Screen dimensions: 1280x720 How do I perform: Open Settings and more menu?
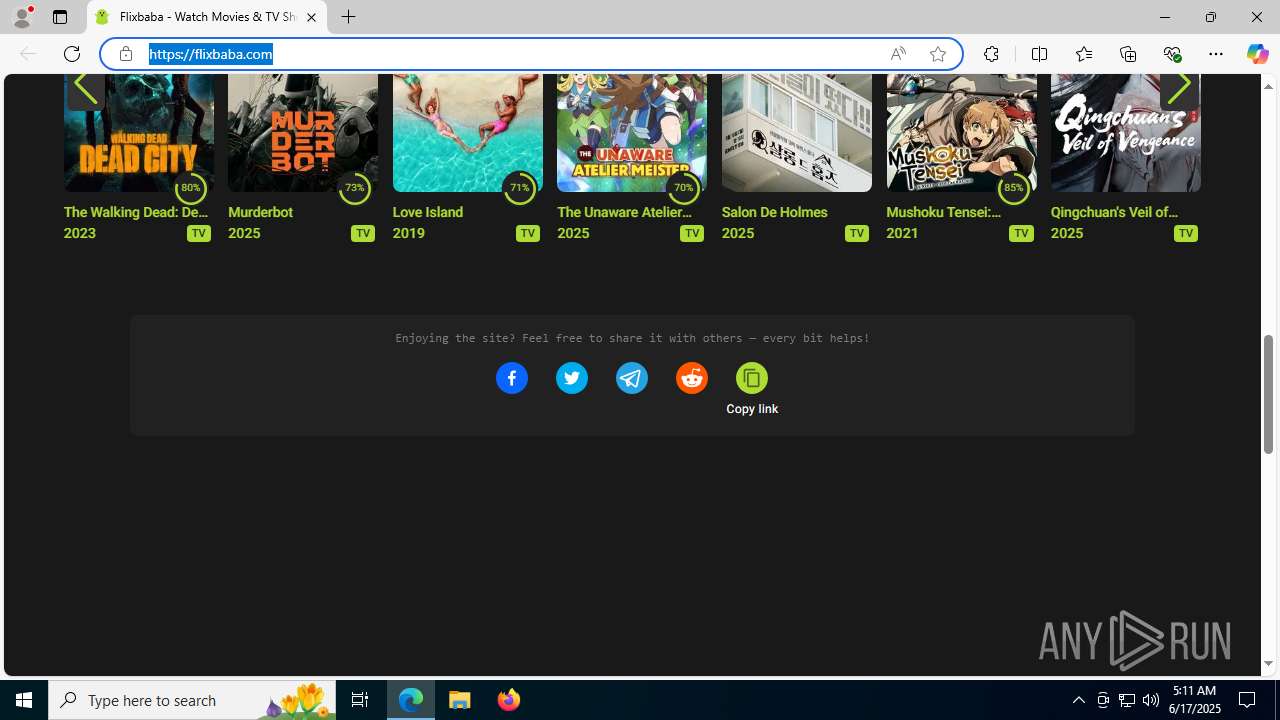1216,54
